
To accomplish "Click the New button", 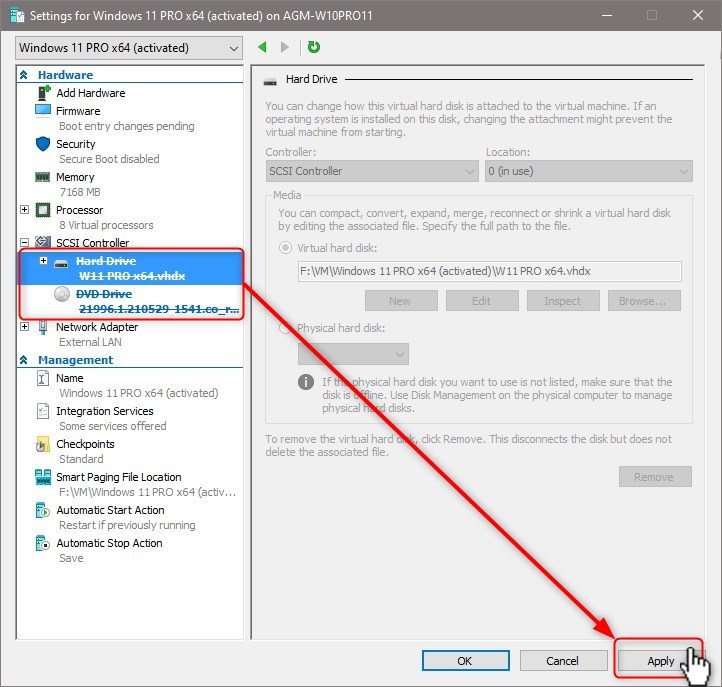I will [401, 301].
